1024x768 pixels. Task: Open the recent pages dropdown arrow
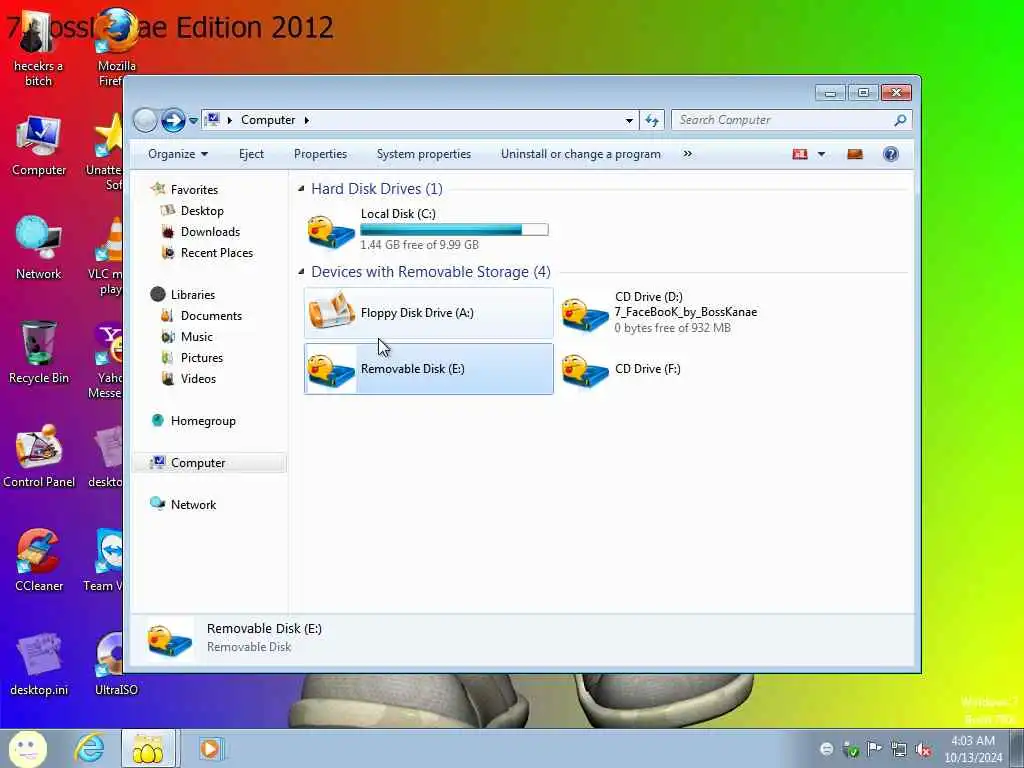193,121
